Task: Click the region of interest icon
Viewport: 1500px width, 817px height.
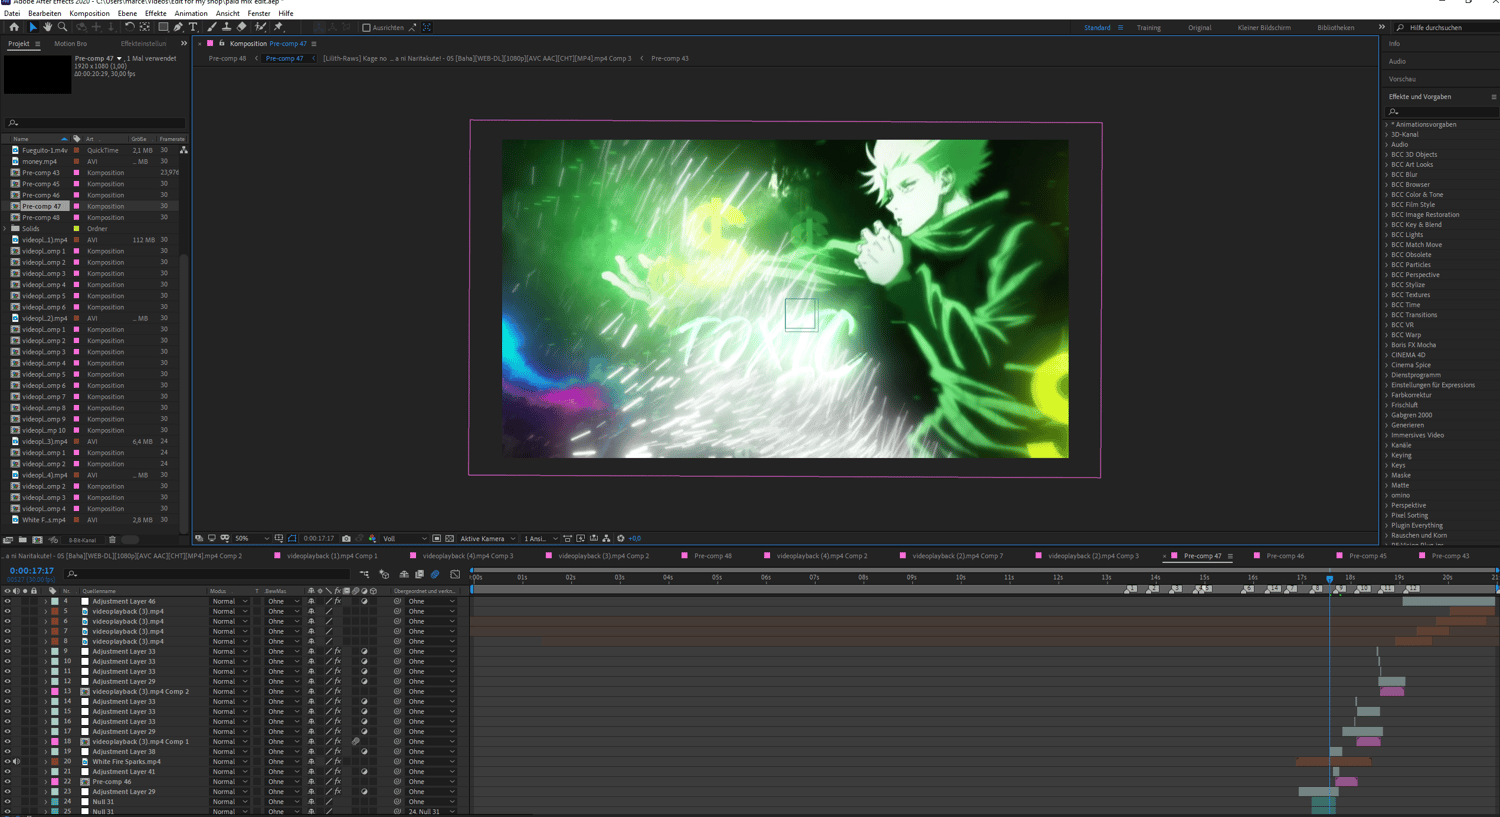Action: pyautogui.click(x=436, y=538)
